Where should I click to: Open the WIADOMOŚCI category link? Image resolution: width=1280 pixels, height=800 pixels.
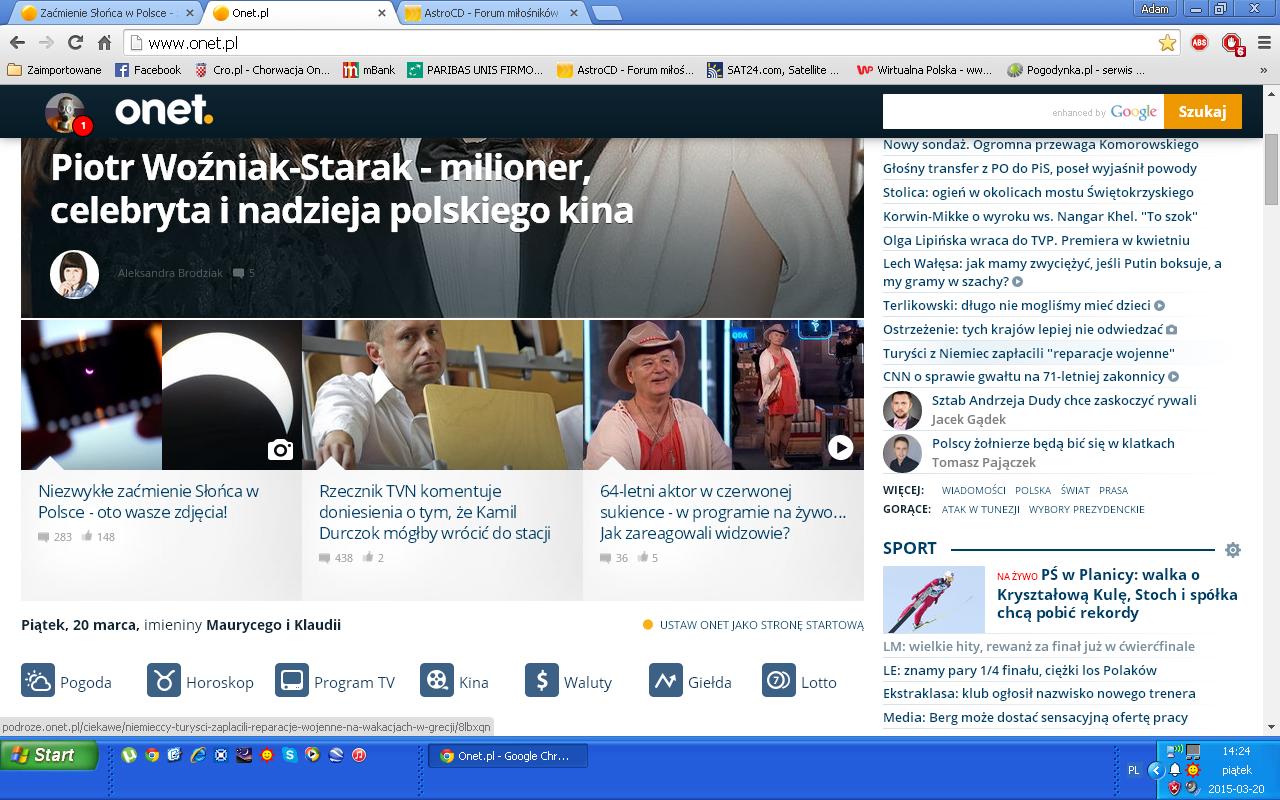click(x=973, y=490)
